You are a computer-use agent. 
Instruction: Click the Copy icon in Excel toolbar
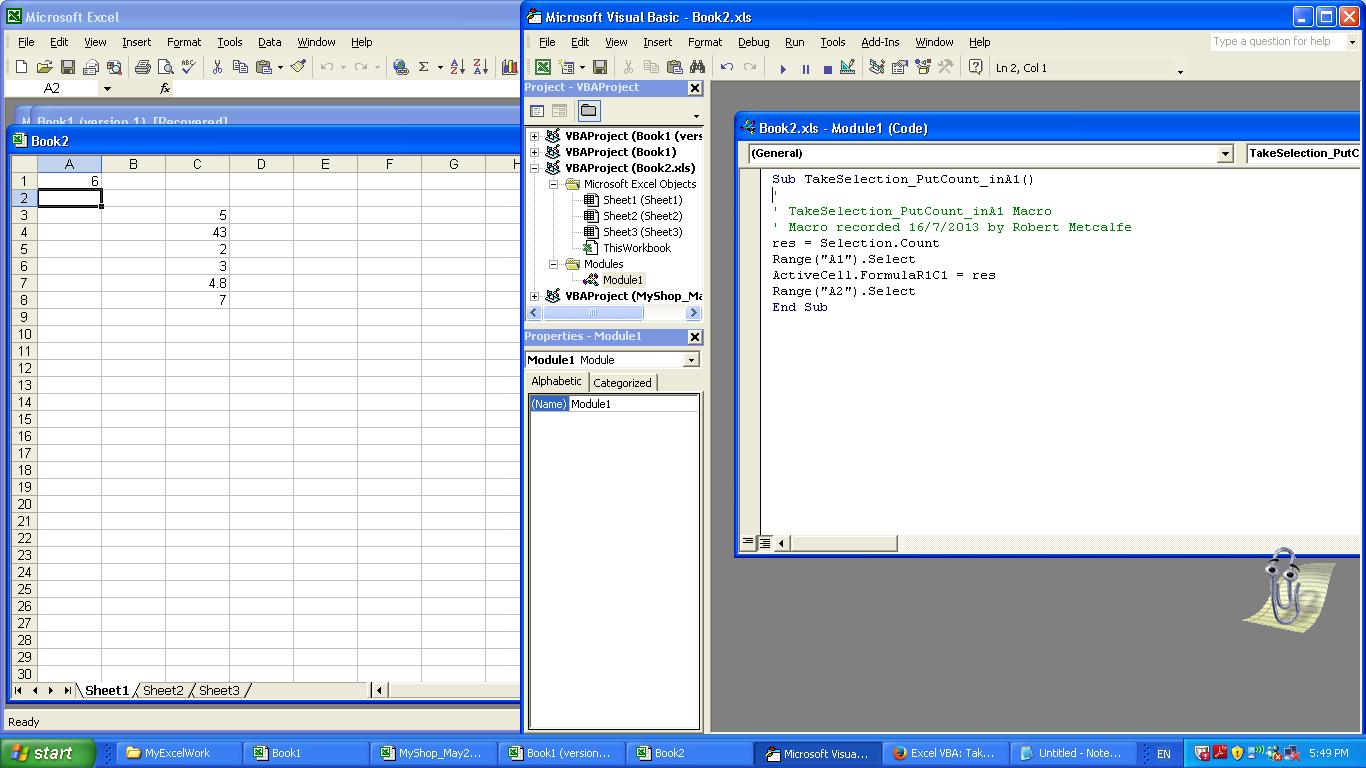point(240,67)
